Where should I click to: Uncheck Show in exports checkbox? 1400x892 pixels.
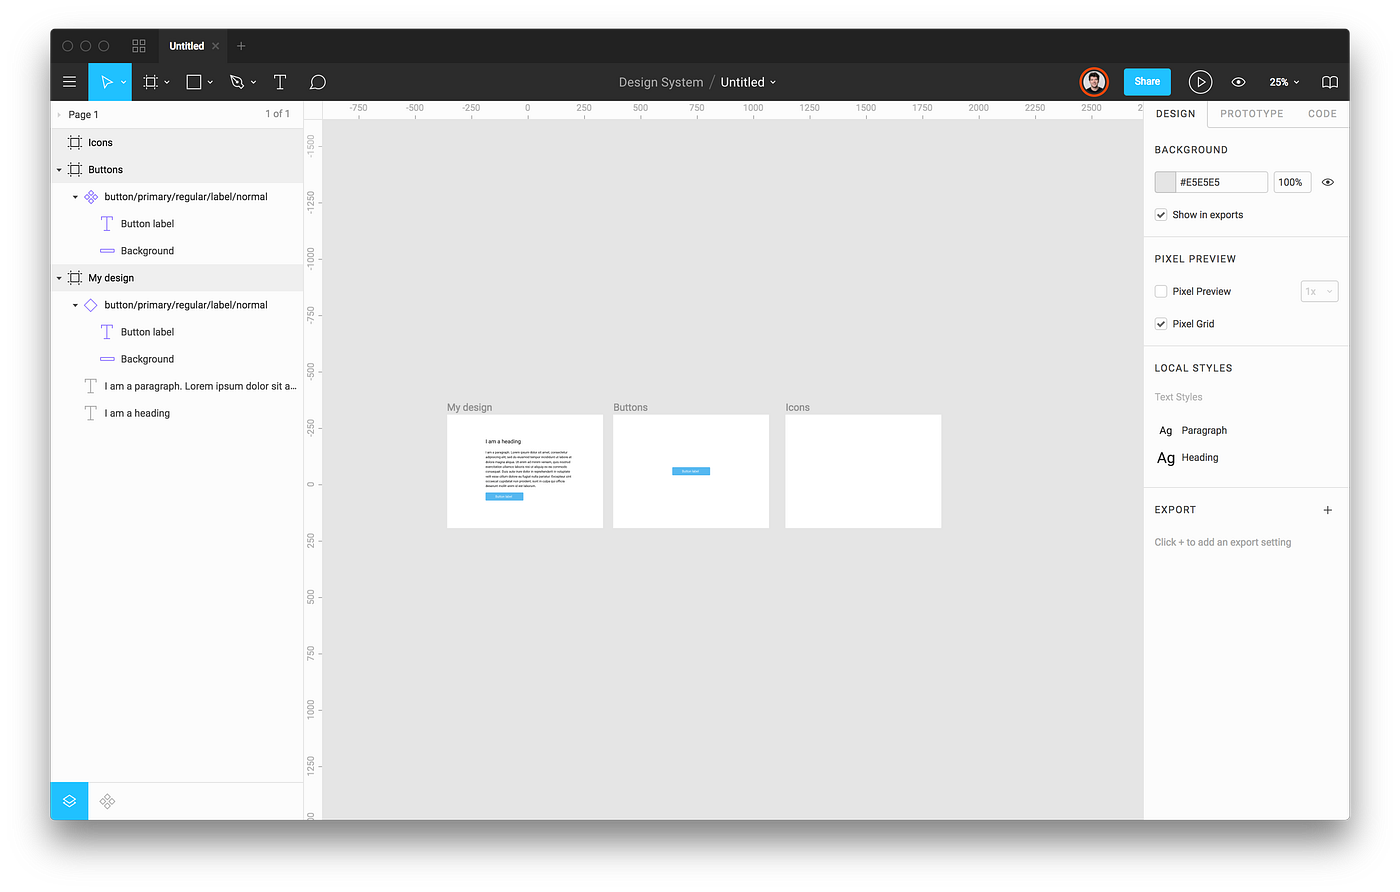coord(1161,215)
